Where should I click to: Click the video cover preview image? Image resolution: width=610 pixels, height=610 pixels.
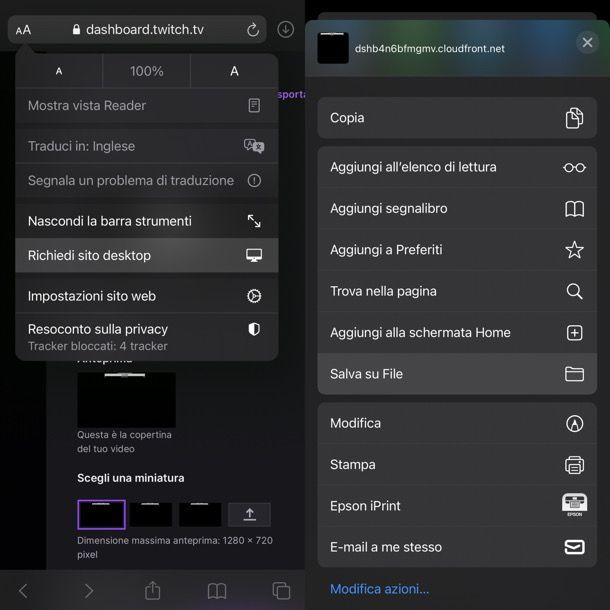tap(126, 400)
